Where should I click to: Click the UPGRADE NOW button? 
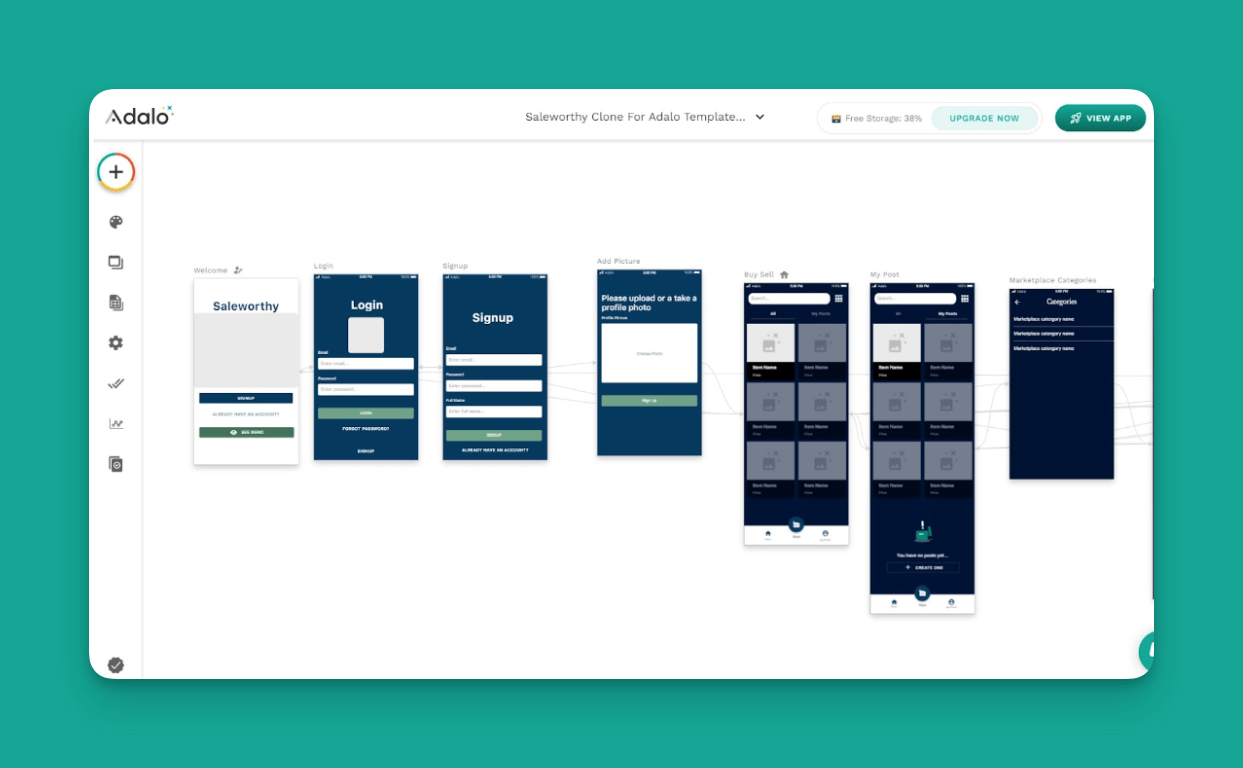pyautogui.click(x=985, y=118)
